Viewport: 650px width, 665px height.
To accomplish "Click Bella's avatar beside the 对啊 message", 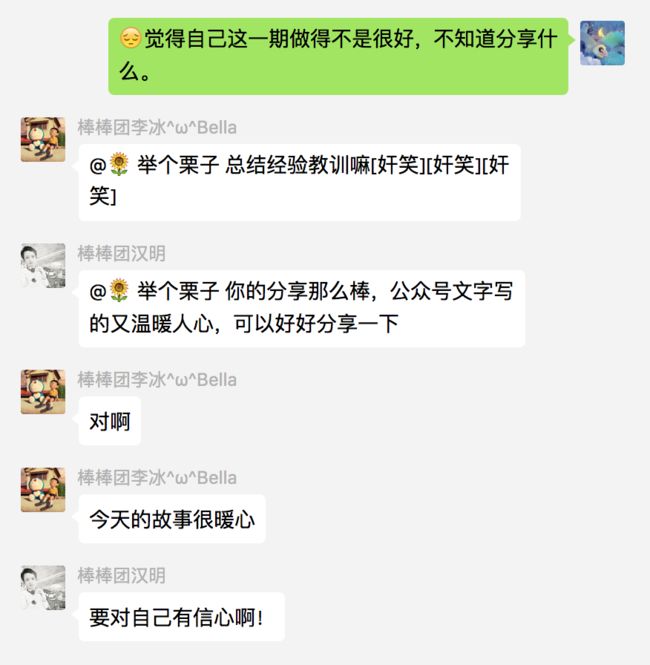I will click(43, 391).
